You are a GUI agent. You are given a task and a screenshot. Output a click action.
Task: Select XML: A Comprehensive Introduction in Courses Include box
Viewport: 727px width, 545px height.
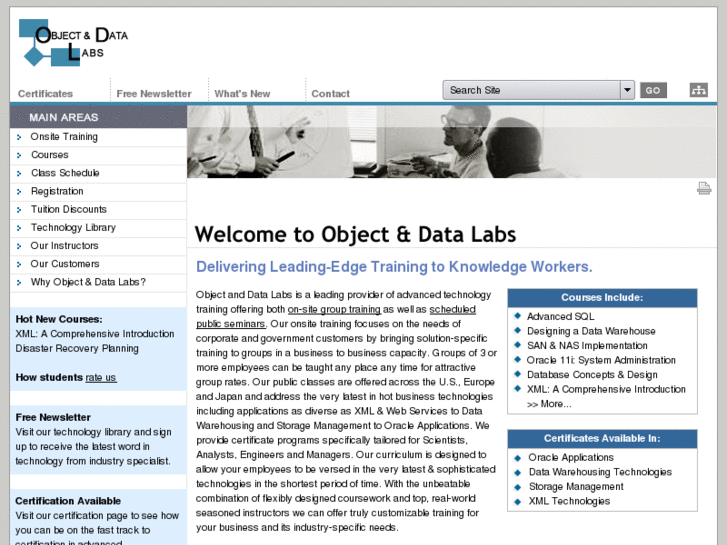[606, 389]
